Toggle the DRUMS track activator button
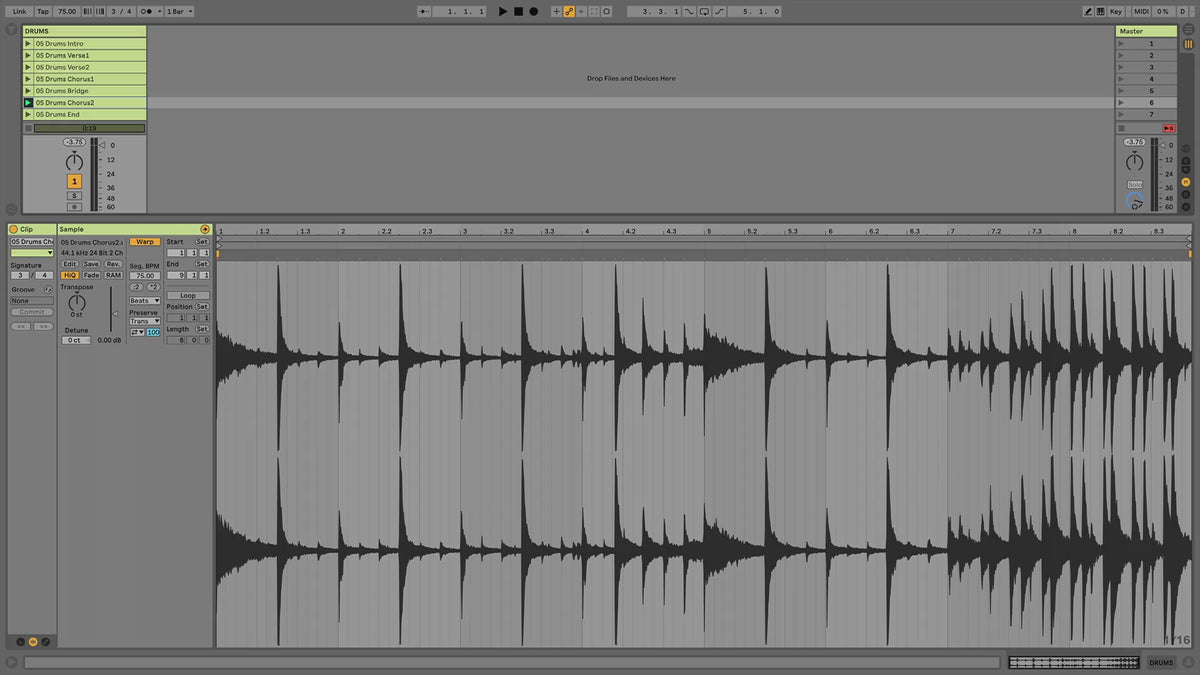Image resolution: width=1200 pixels, height=675 pixels. pyautogui.click(x=74, y=181)
